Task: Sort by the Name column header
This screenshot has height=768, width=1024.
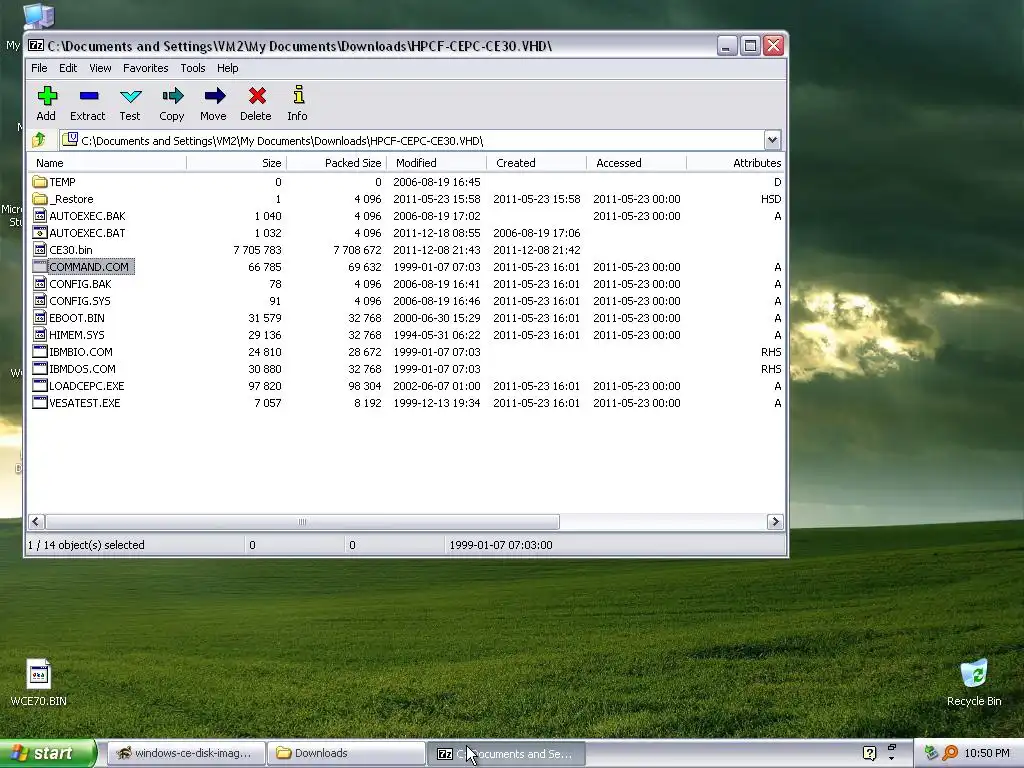Action: (x=107, y=163)
